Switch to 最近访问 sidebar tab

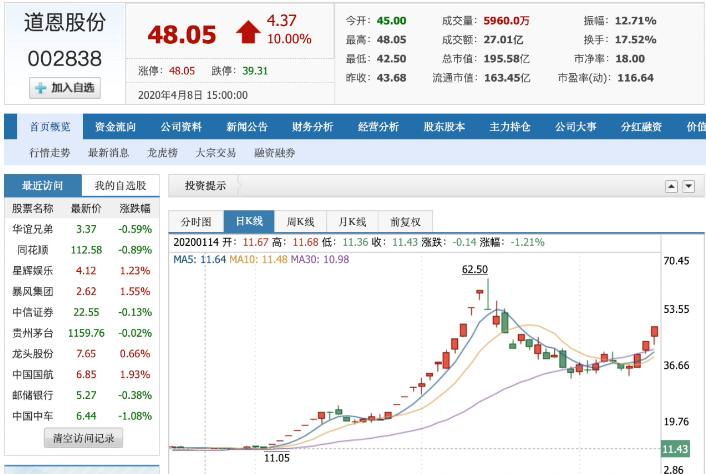(43, 185)
